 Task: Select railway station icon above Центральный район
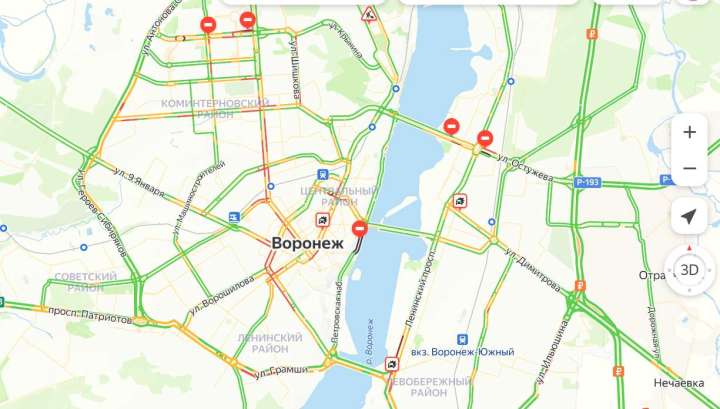point(323,174)
